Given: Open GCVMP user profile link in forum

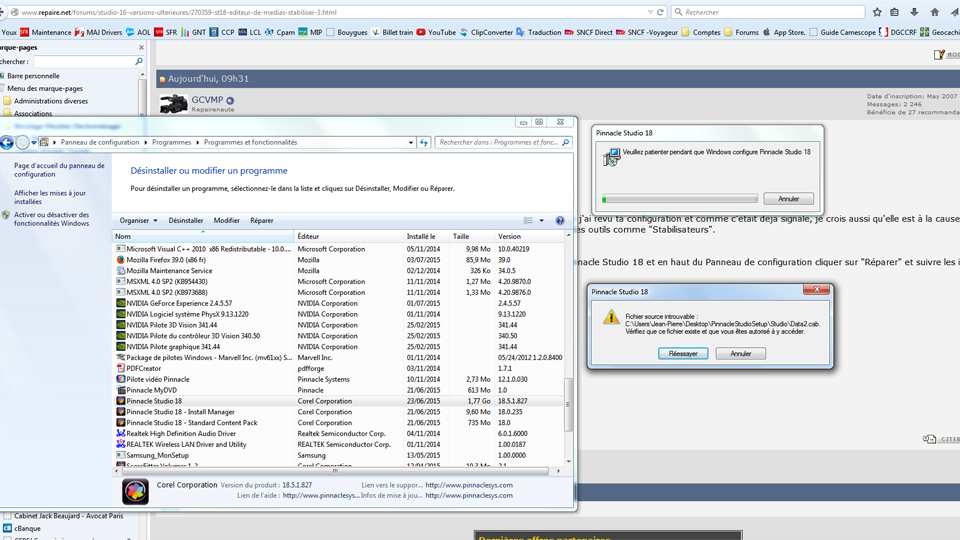Looking at the screenshot, I should (207, 100).
